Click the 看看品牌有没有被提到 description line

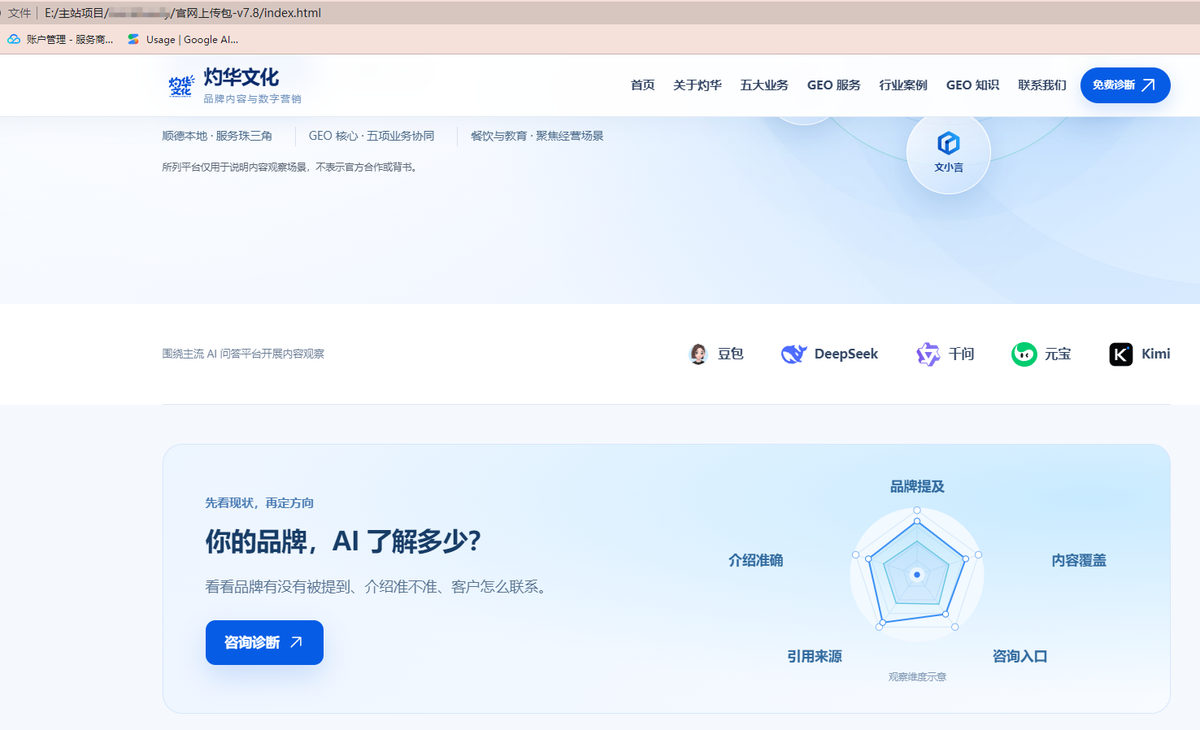tap(376, 587)
